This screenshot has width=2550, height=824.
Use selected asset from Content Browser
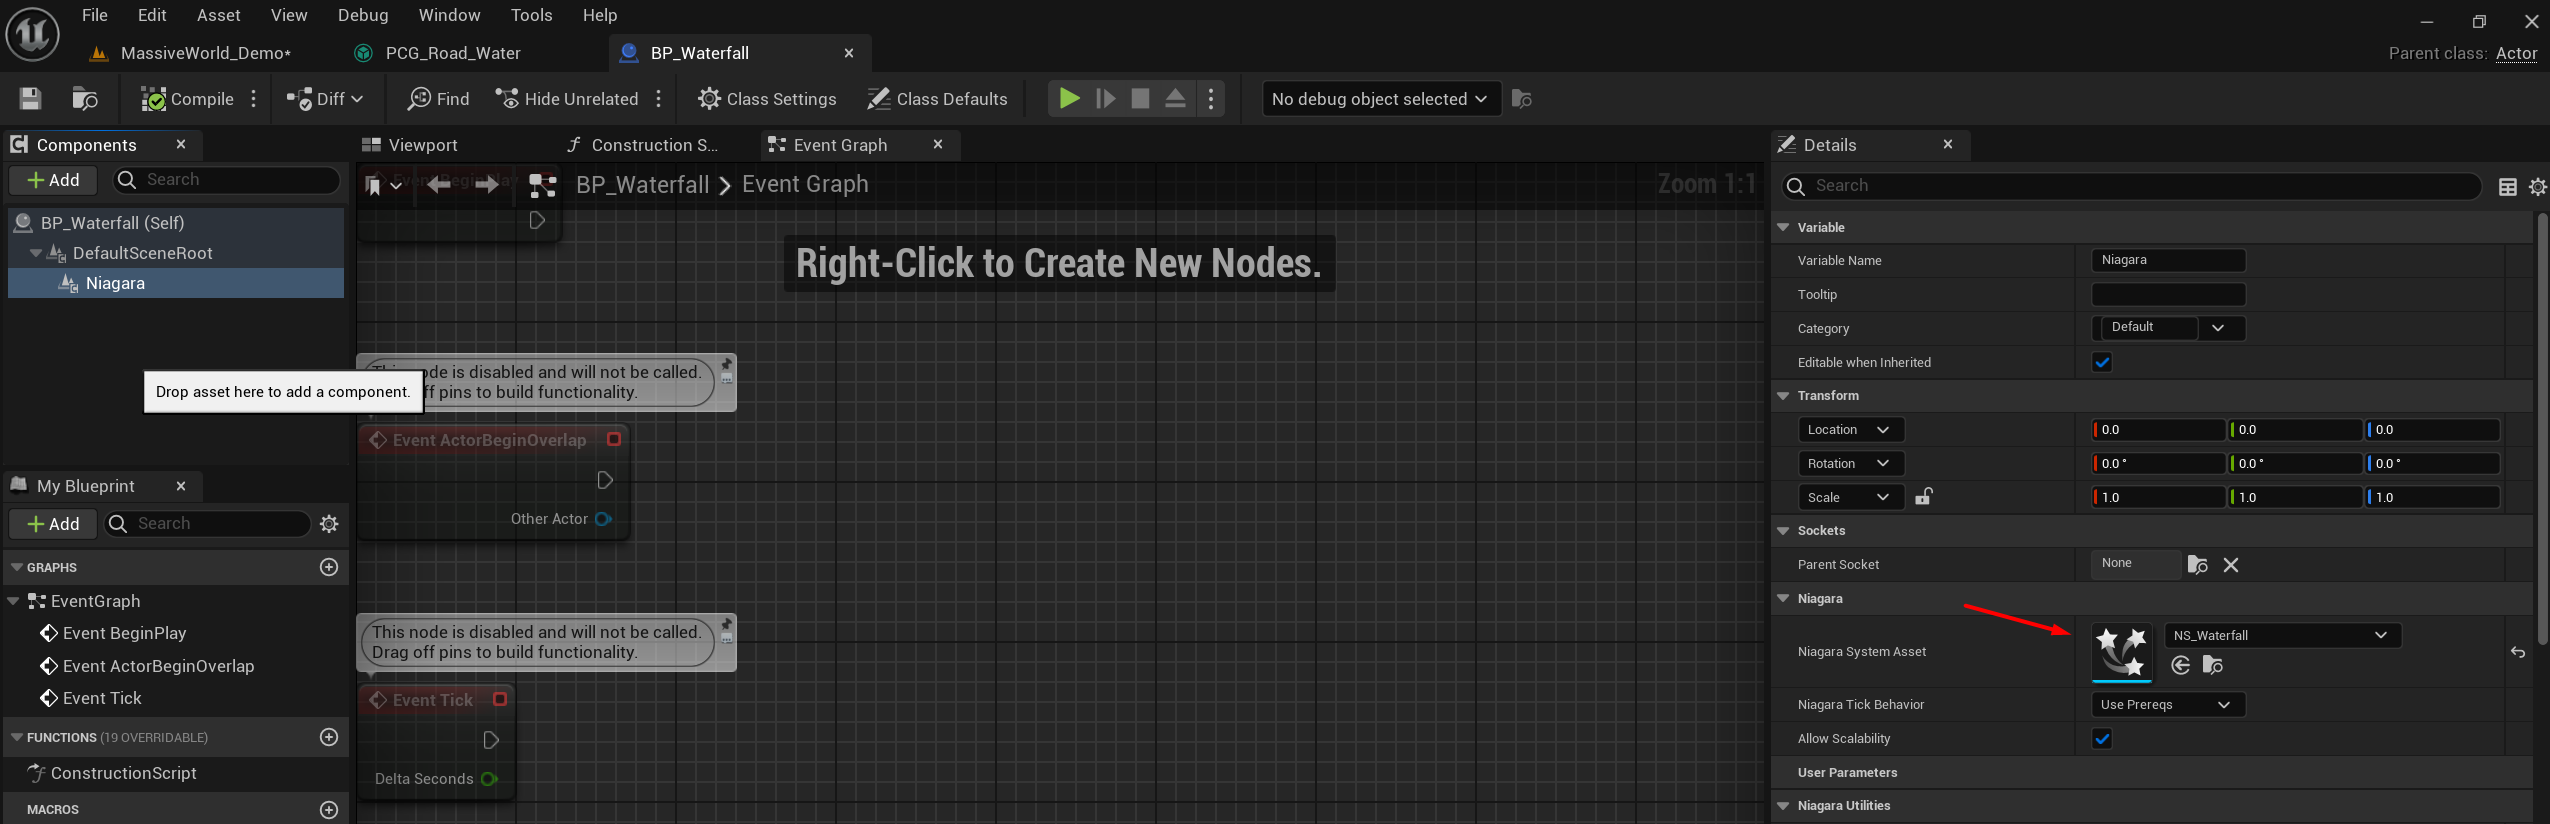tap(2181, 666)
